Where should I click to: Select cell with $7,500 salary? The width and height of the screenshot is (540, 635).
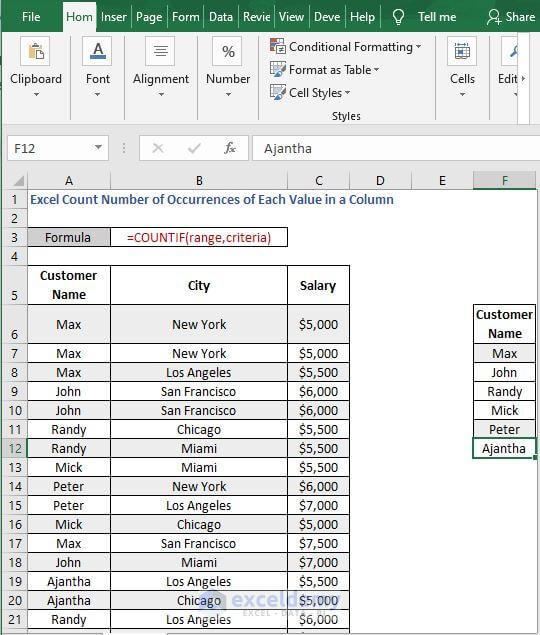(x=318, y=543)
